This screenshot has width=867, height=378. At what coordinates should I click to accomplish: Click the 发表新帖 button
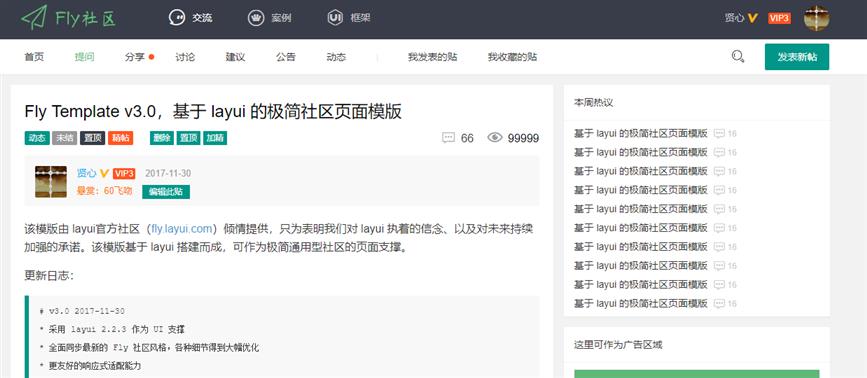[x=797, y=57]
